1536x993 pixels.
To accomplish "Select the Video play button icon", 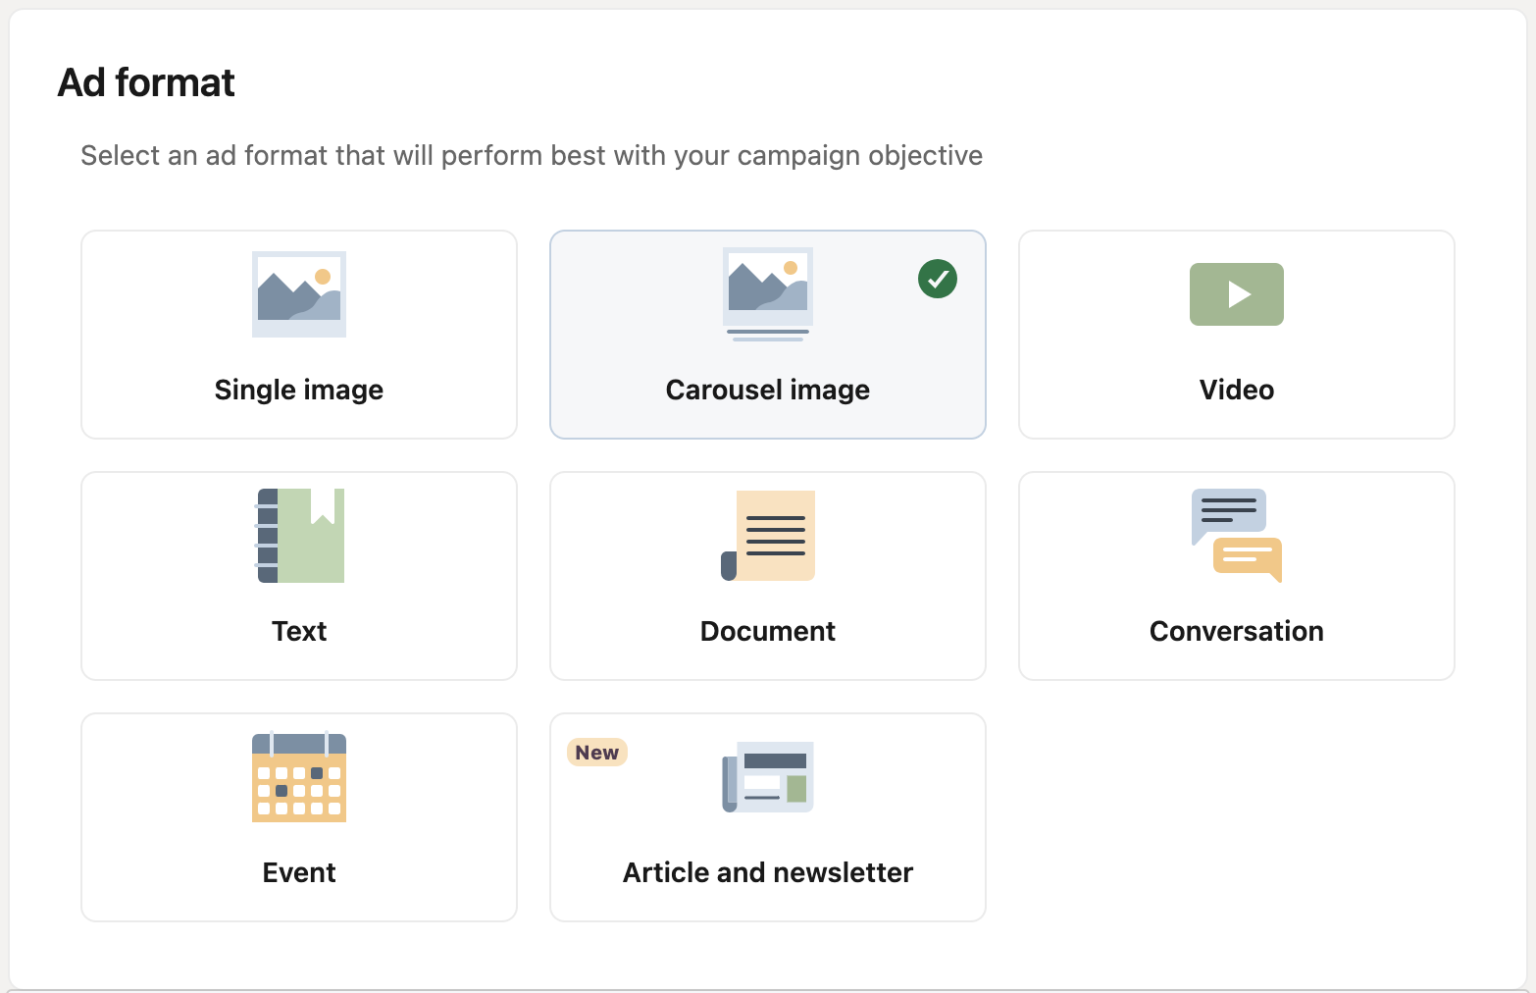I will (x=1236, y=294).
